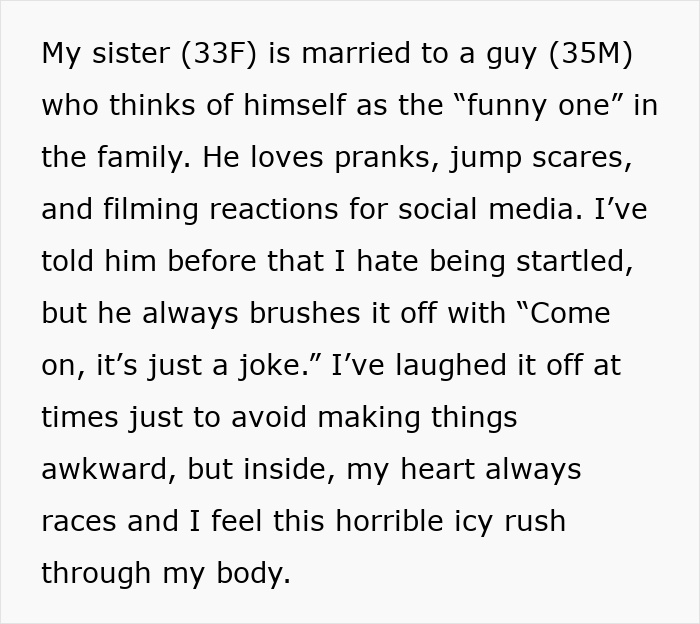The height and width of the screenshot is (624, 700).
Task: Click the word "avoid" in eighth line
Action: 269,417
